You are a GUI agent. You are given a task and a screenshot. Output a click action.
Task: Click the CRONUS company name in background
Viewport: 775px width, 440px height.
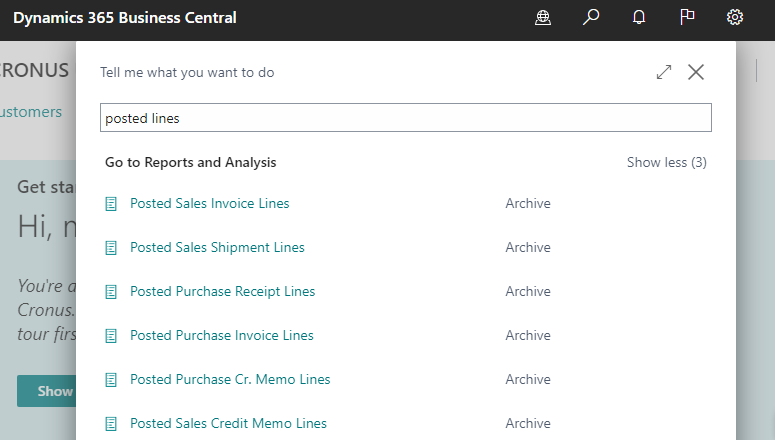pos(34,70)
